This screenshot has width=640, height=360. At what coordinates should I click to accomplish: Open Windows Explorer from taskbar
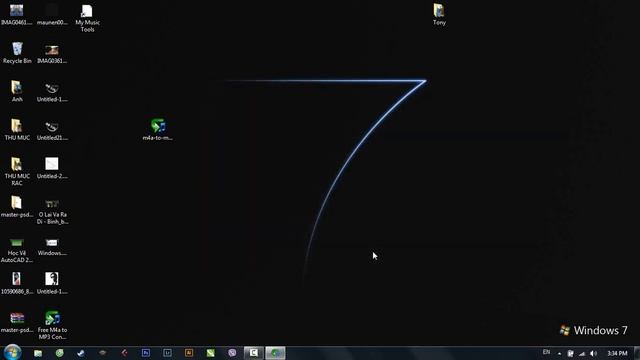tap(38, 353)
